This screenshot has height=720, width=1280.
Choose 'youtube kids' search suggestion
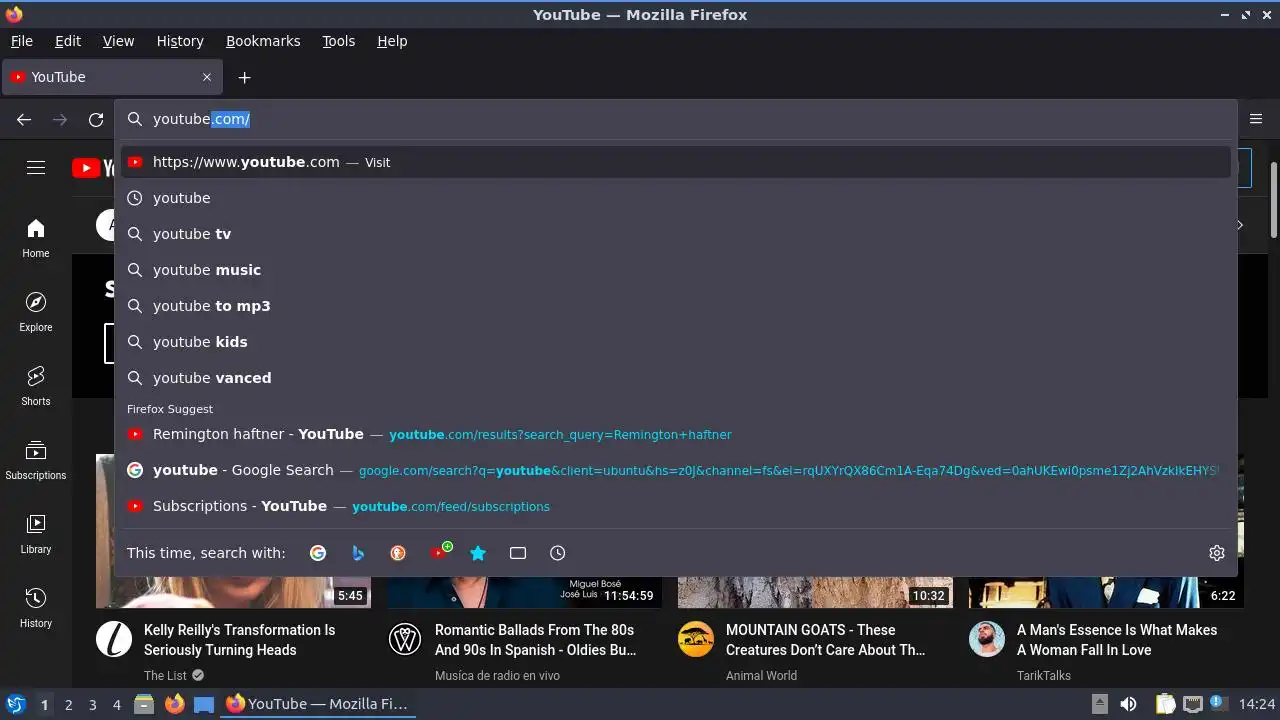coord(676,342)
